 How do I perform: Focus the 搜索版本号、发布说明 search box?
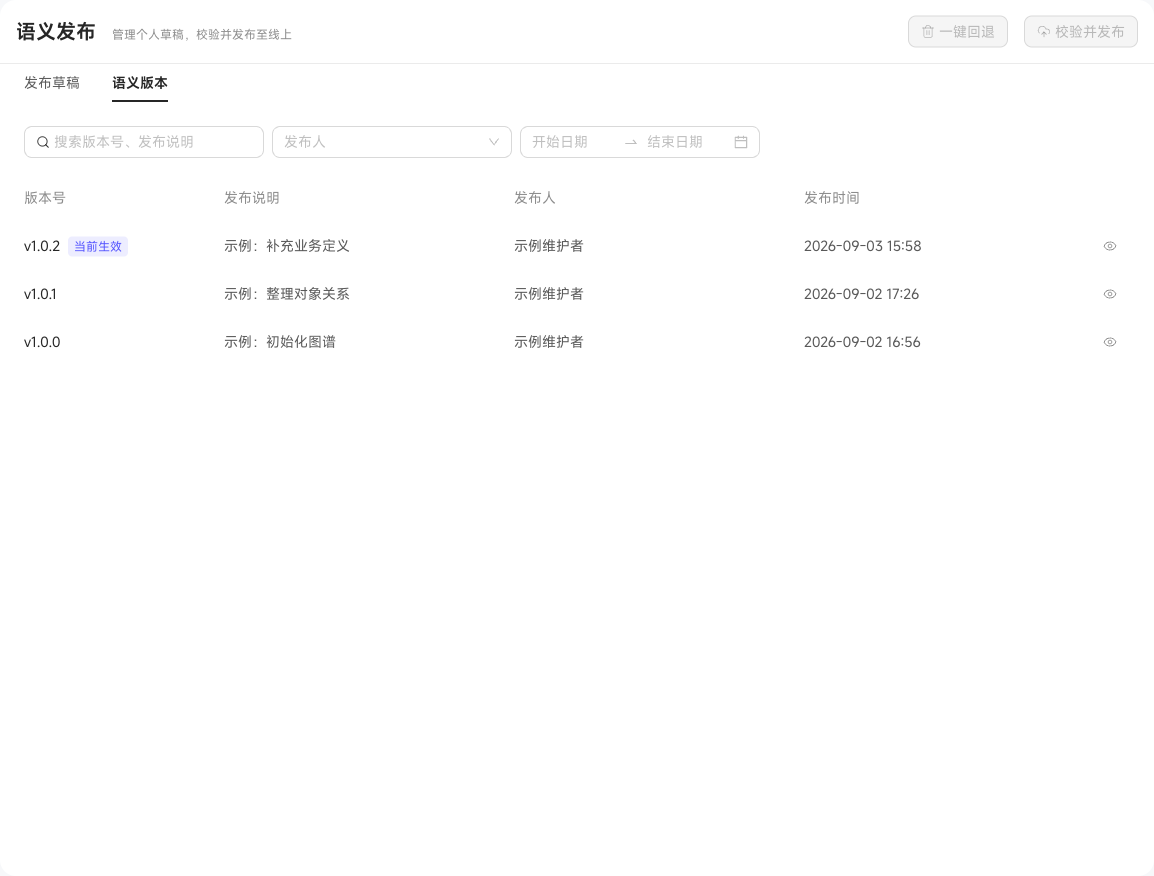point(144,142)
